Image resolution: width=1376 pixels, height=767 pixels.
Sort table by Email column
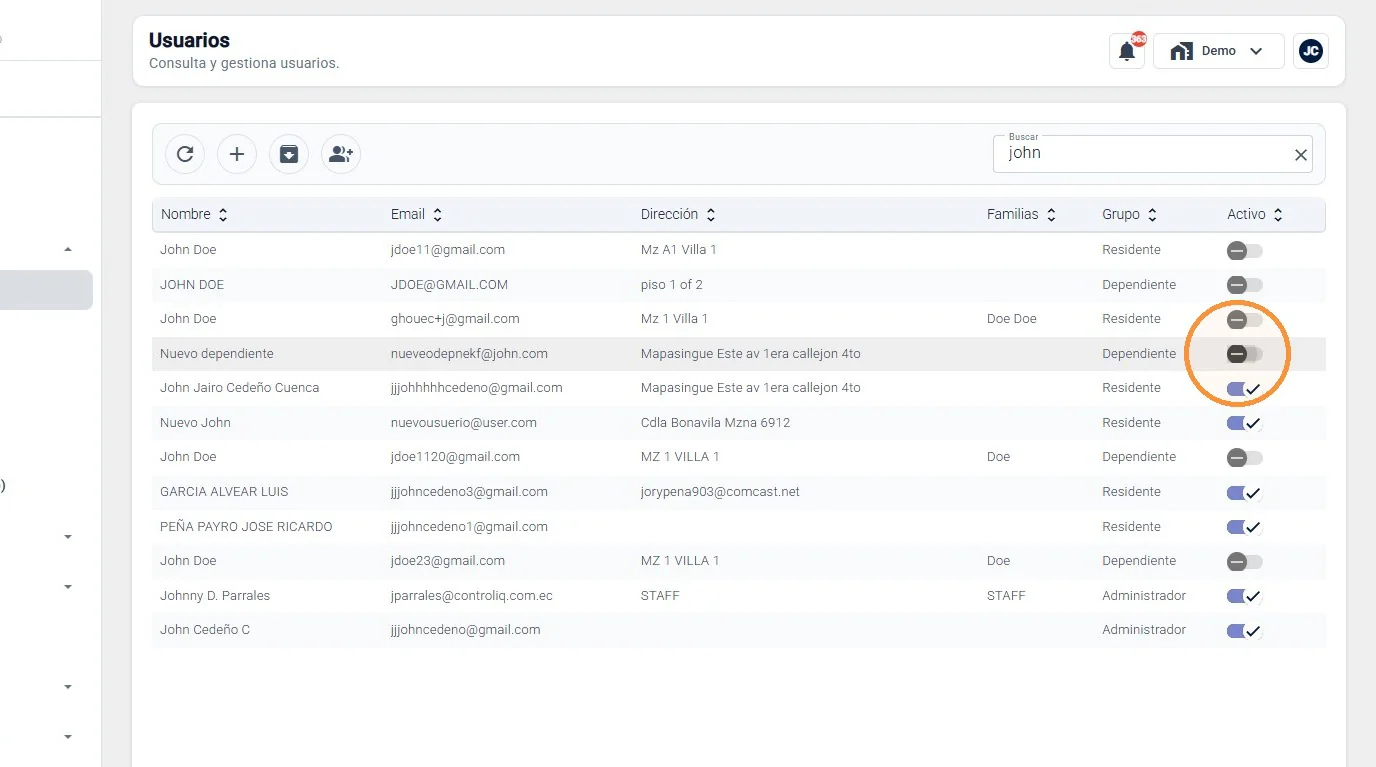click(417, 215)
